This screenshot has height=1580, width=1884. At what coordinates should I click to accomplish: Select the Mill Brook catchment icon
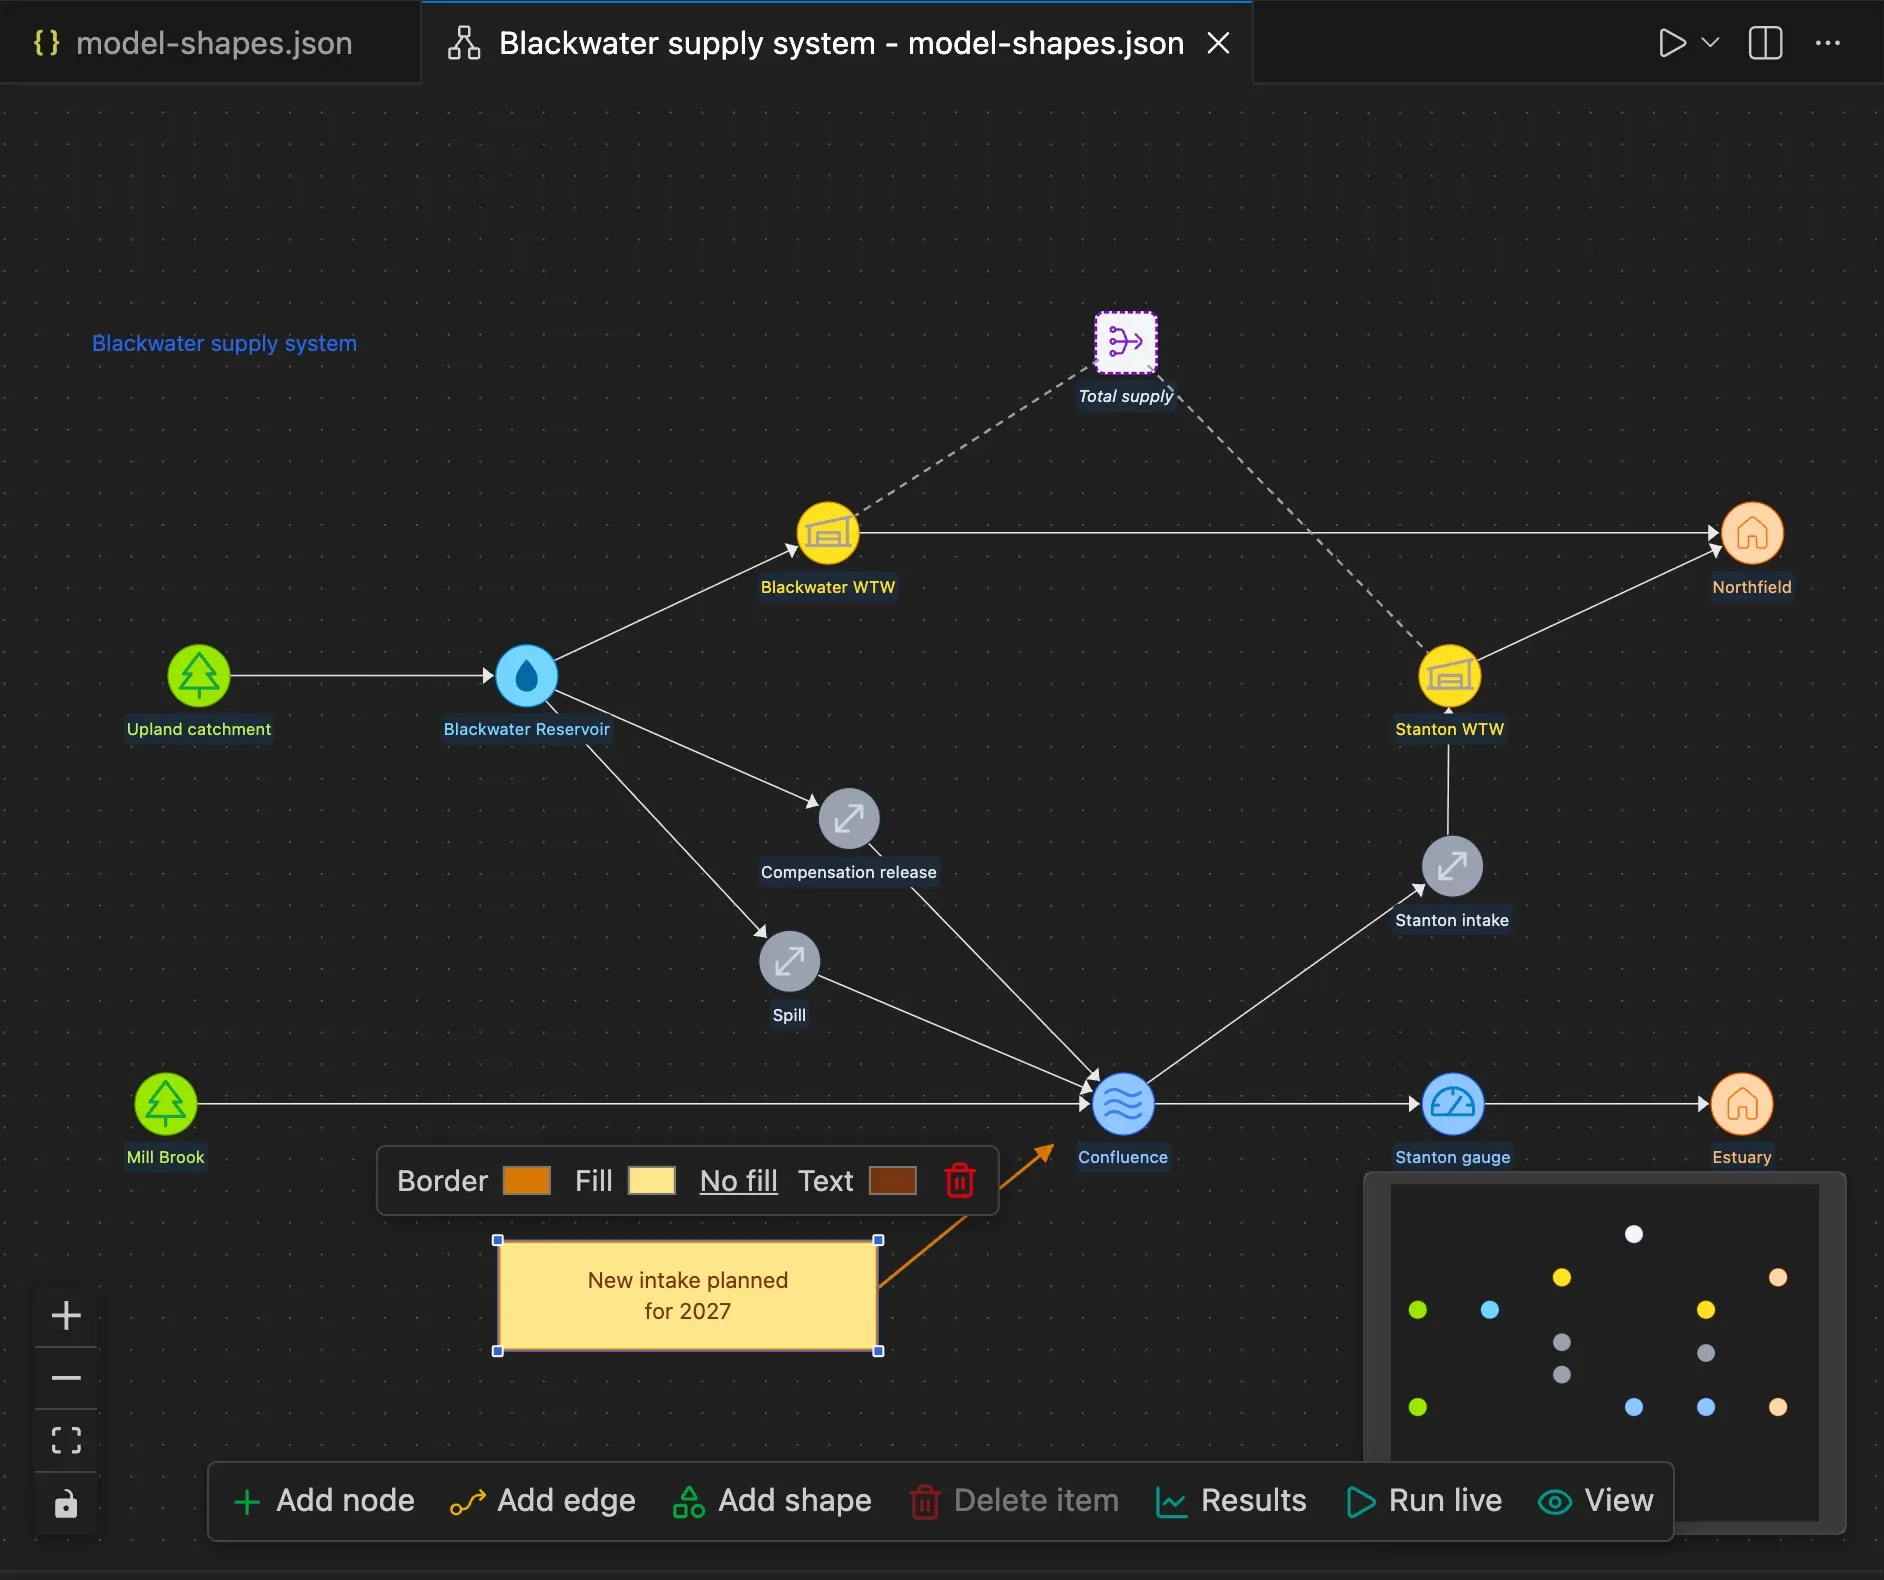pyautogui.click(x=166, y=1104)
